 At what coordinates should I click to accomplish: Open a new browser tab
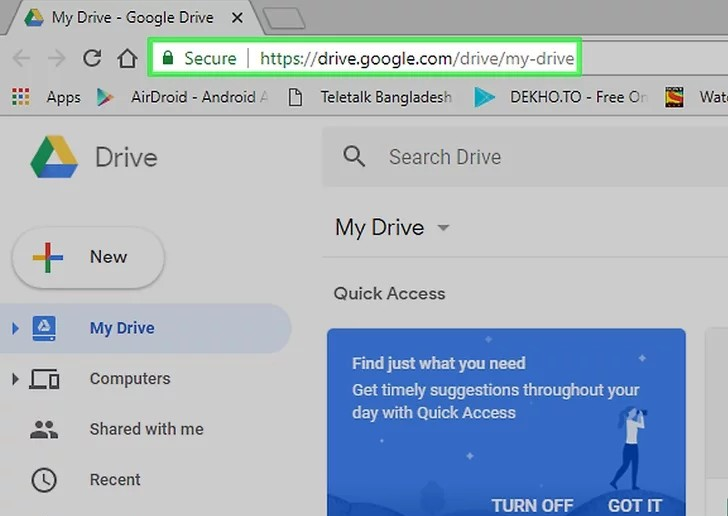point(284,17)
